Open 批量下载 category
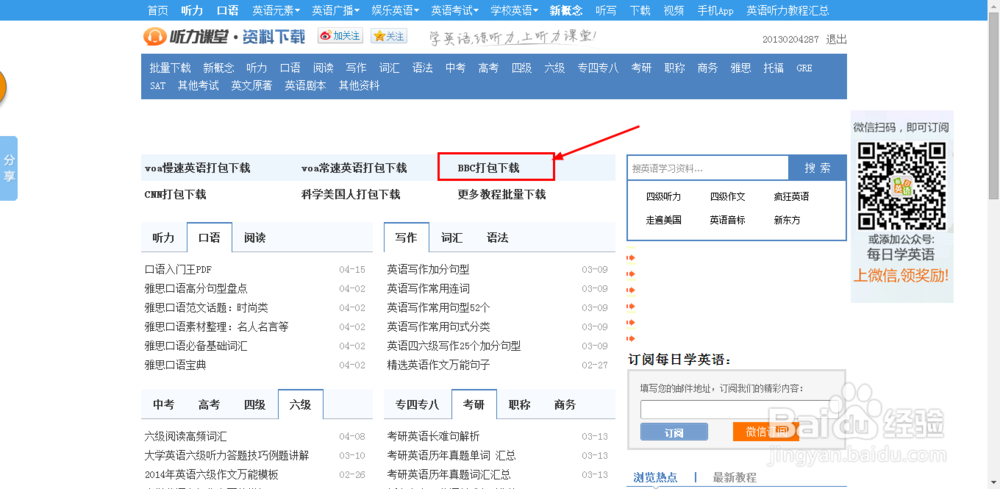1000x489 pixels. pyautogui.click(x=170, y=68)
